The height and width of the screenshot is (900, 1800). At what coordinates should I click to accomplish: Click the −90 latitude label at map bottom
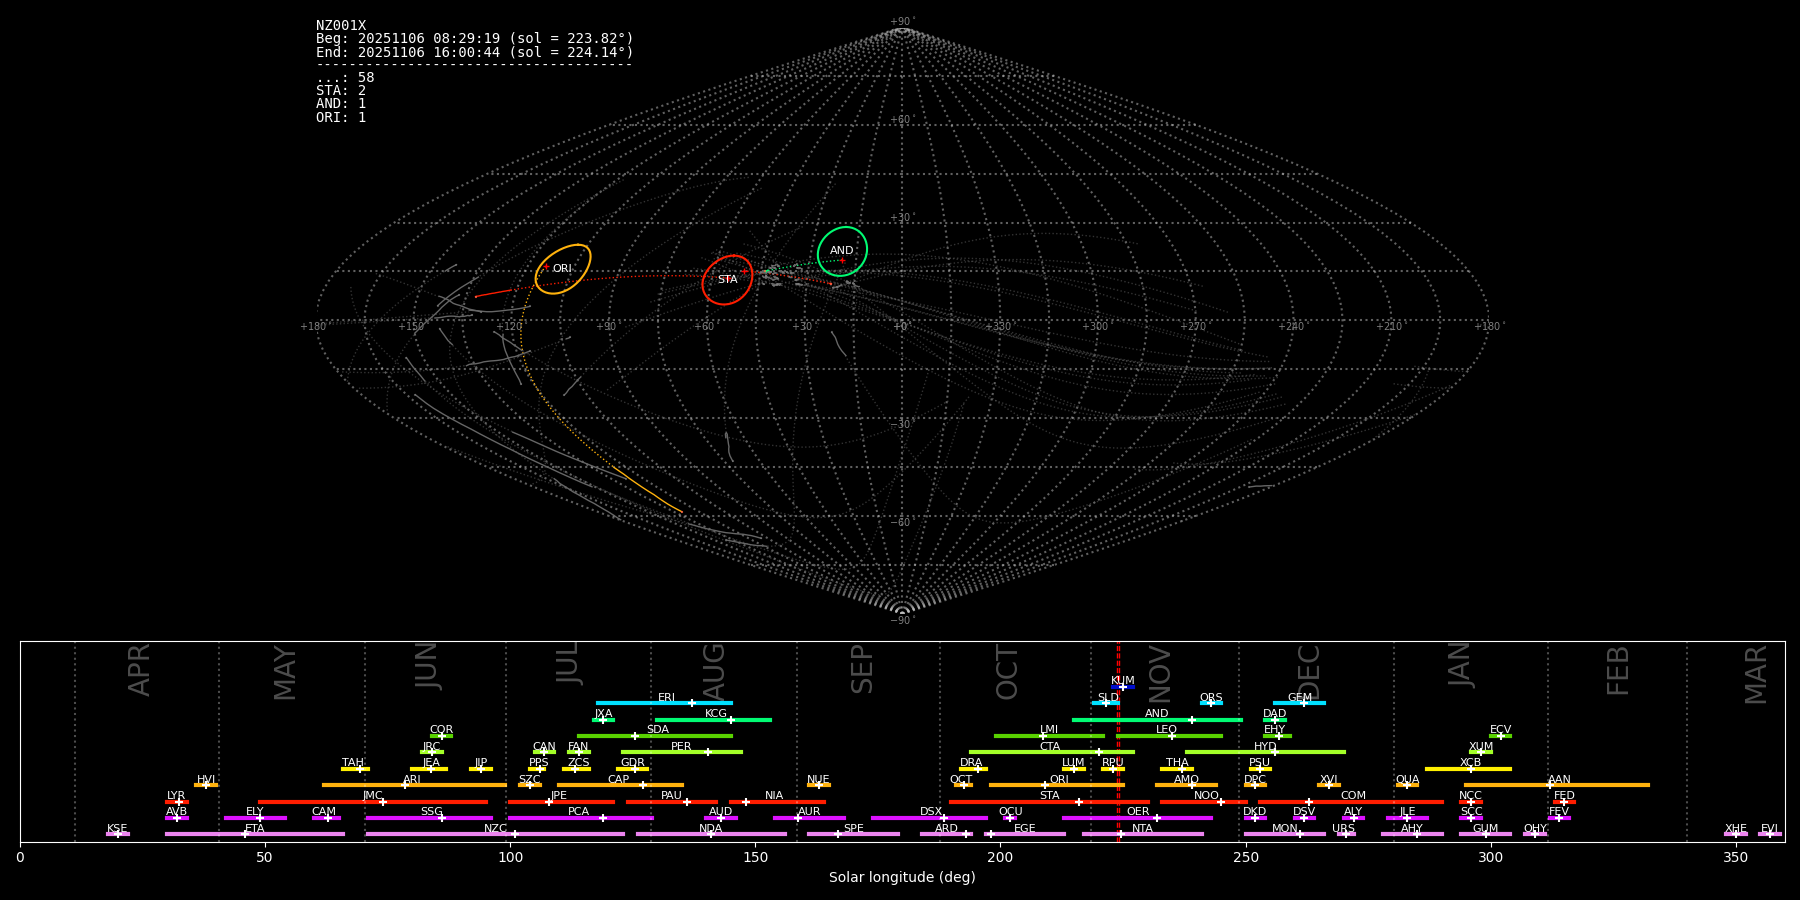pyautogui.click(x=902, y=620)
